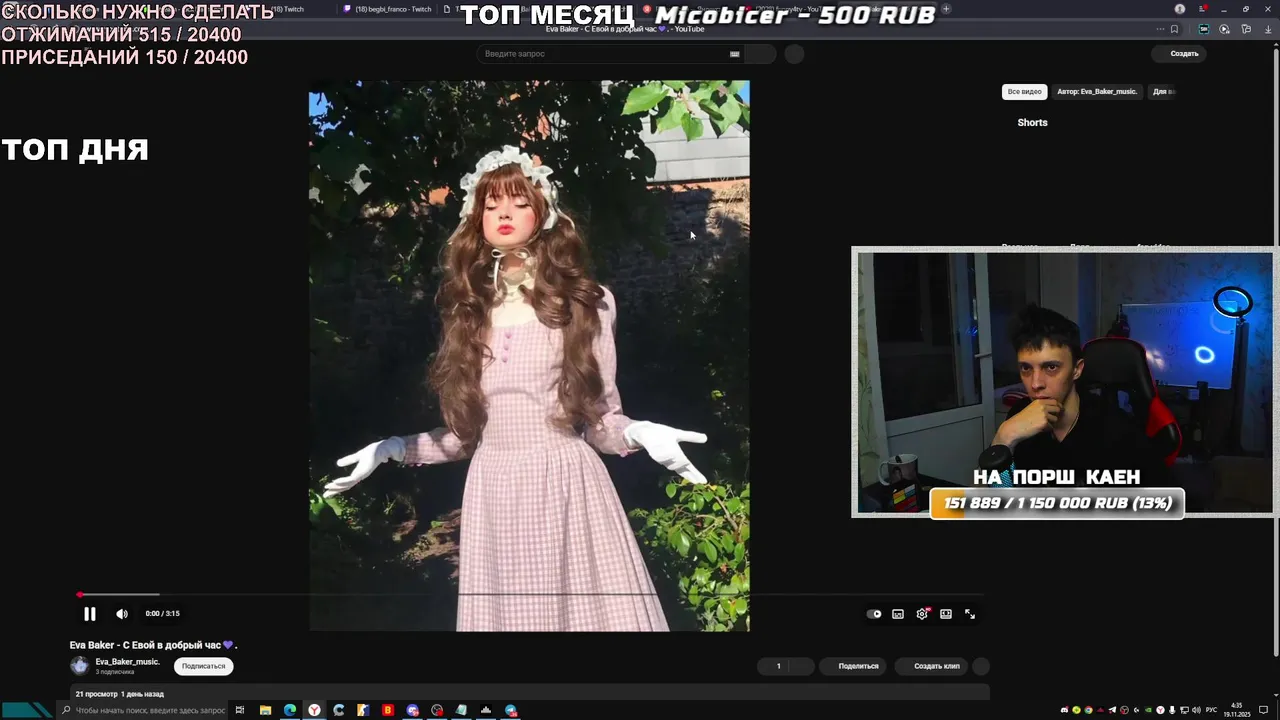
Task: Click the 21 просмотр description text
Action: point(120,694)
